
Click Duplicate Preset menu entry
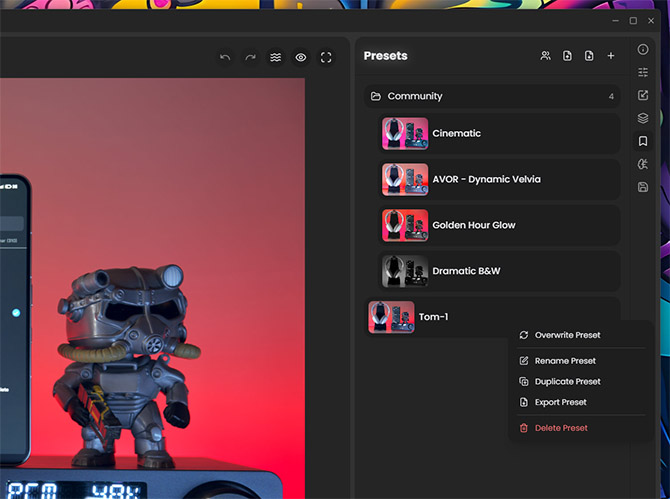(x=567, y=382)
